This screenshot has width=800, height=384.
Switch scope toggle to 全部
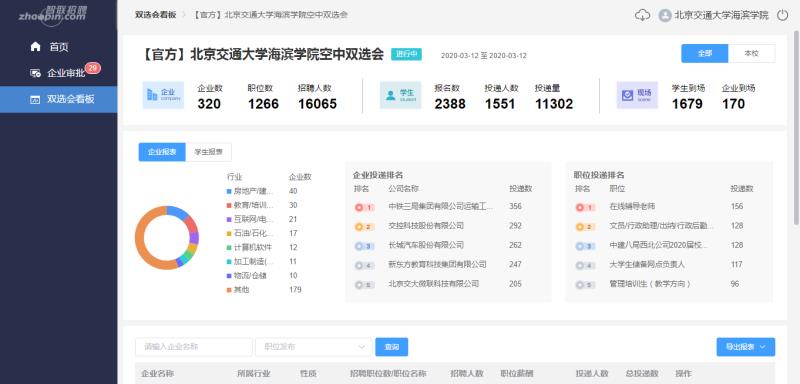tap(705, 54)
